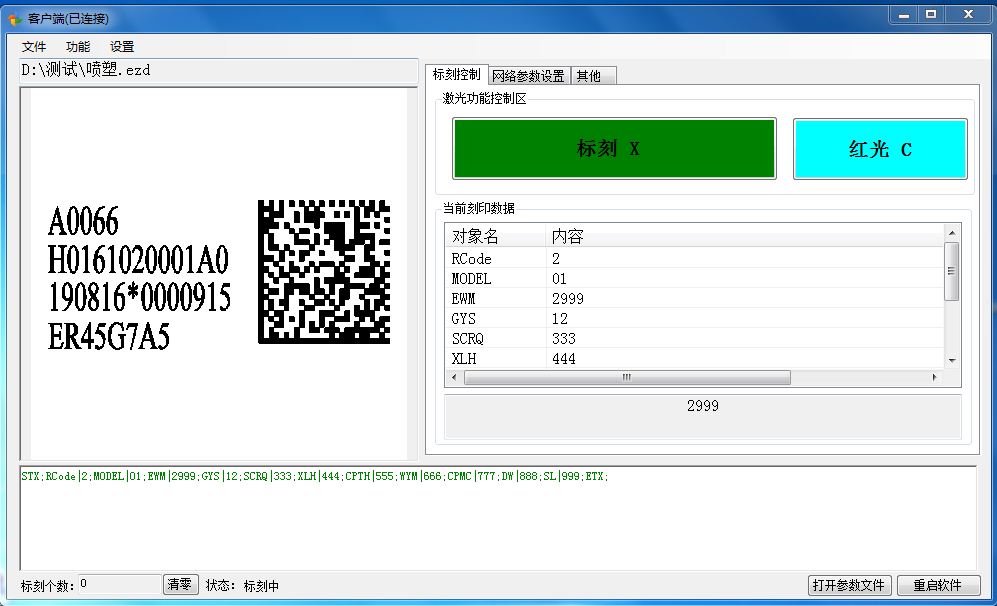Screen dimensions: 997x606
Task: Click the table's vertical scrollbar thumb
Action: 952,271
